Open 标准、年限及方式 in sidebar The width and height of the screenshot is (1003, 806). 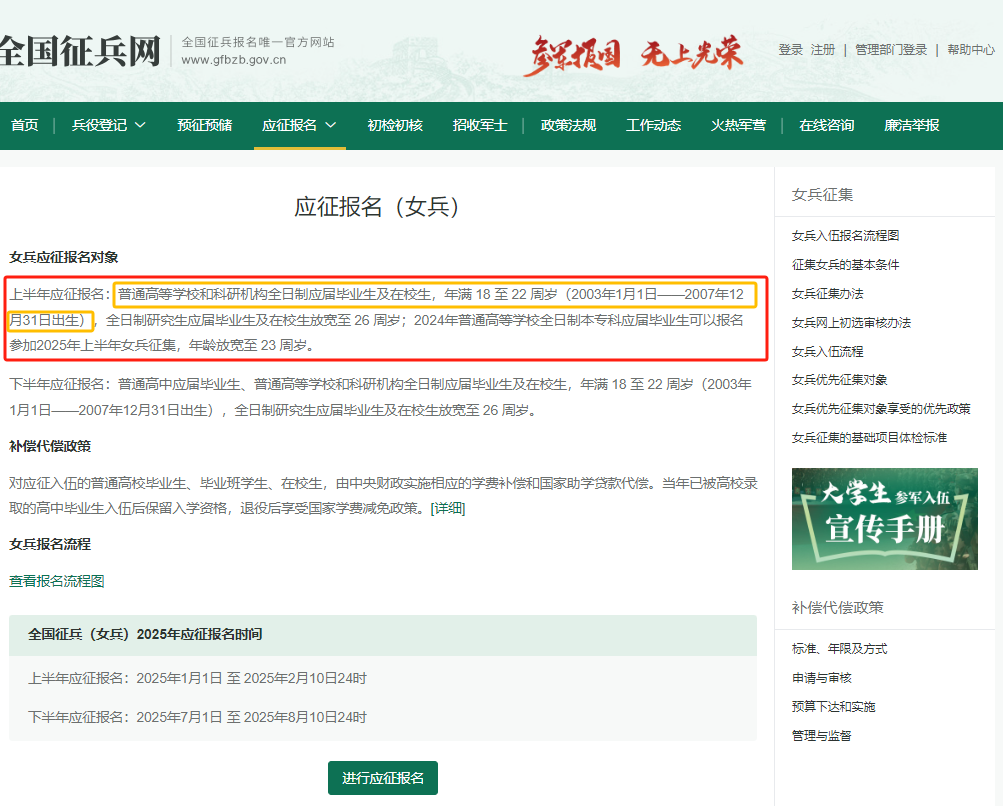[839, 649]
